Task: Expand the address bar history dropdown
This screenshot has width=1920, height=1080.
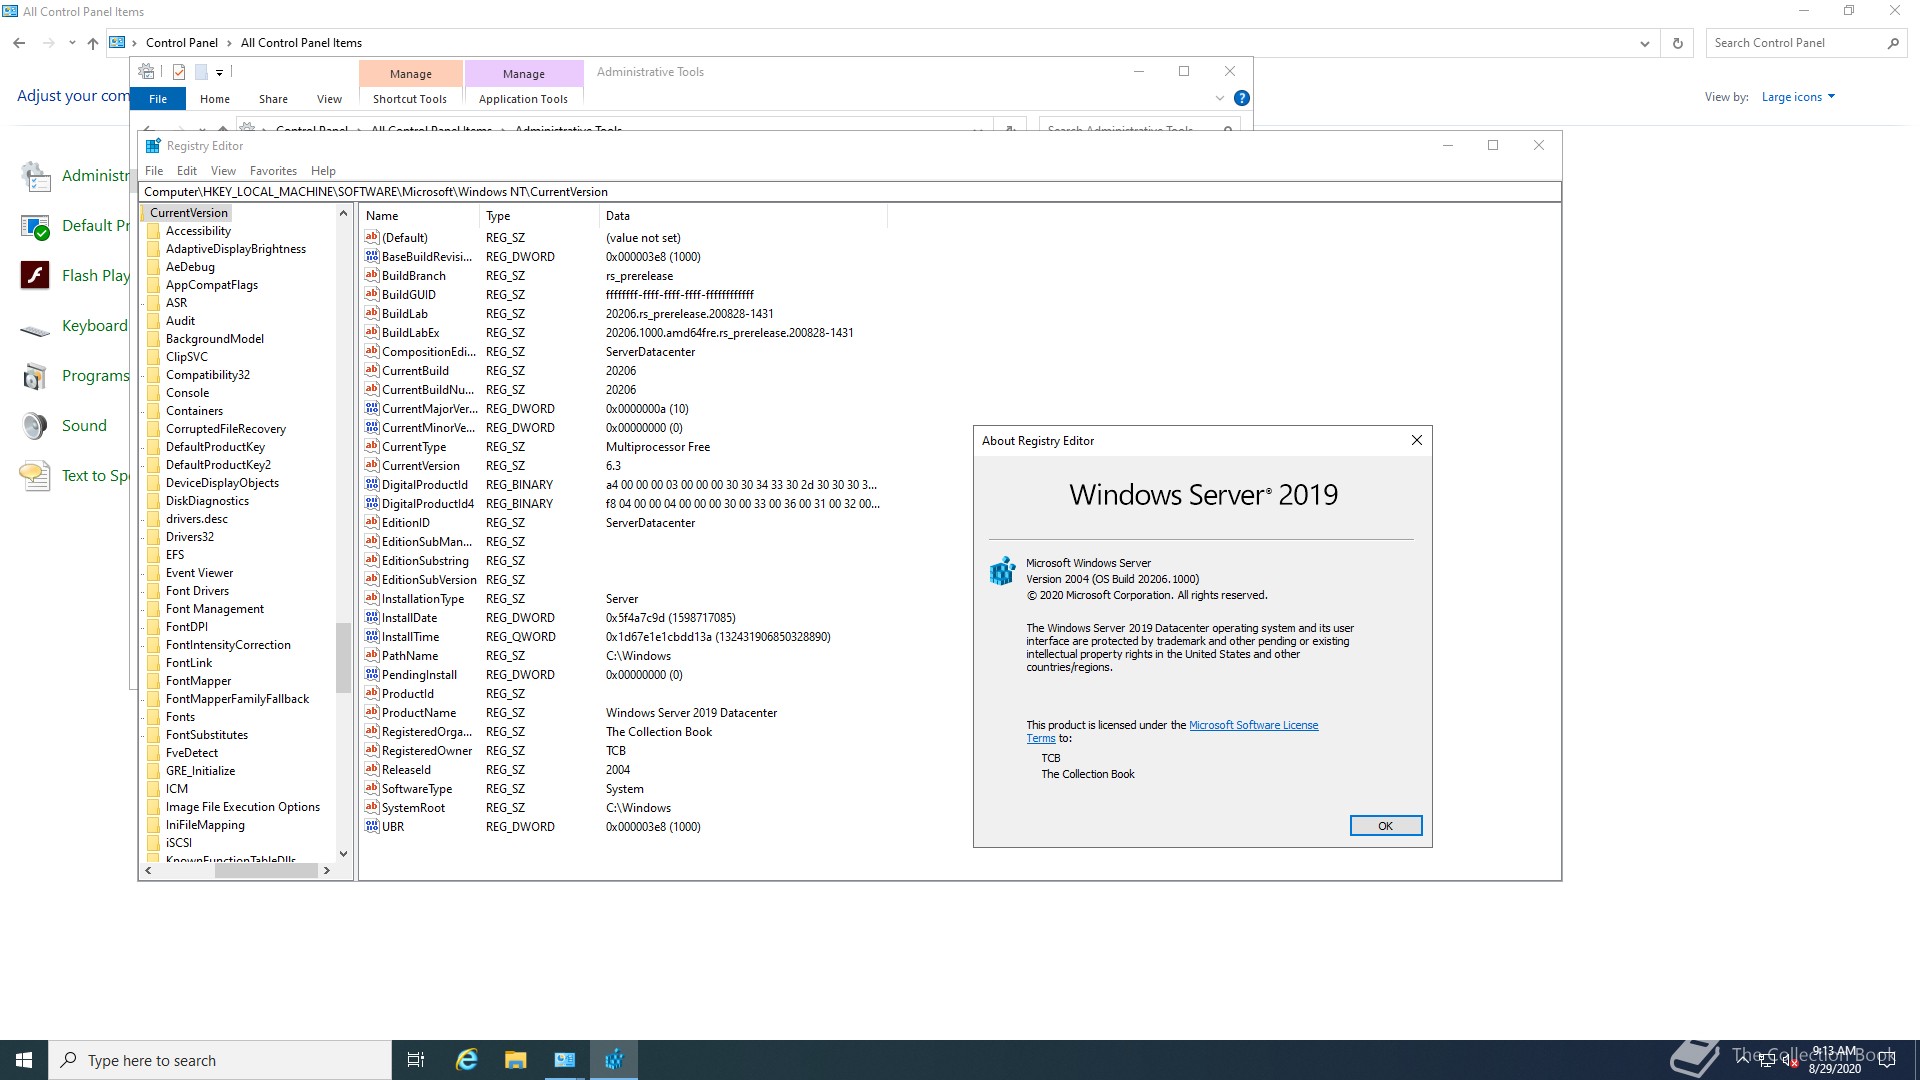Action: pyautogui.click(x=1645, y=43)
